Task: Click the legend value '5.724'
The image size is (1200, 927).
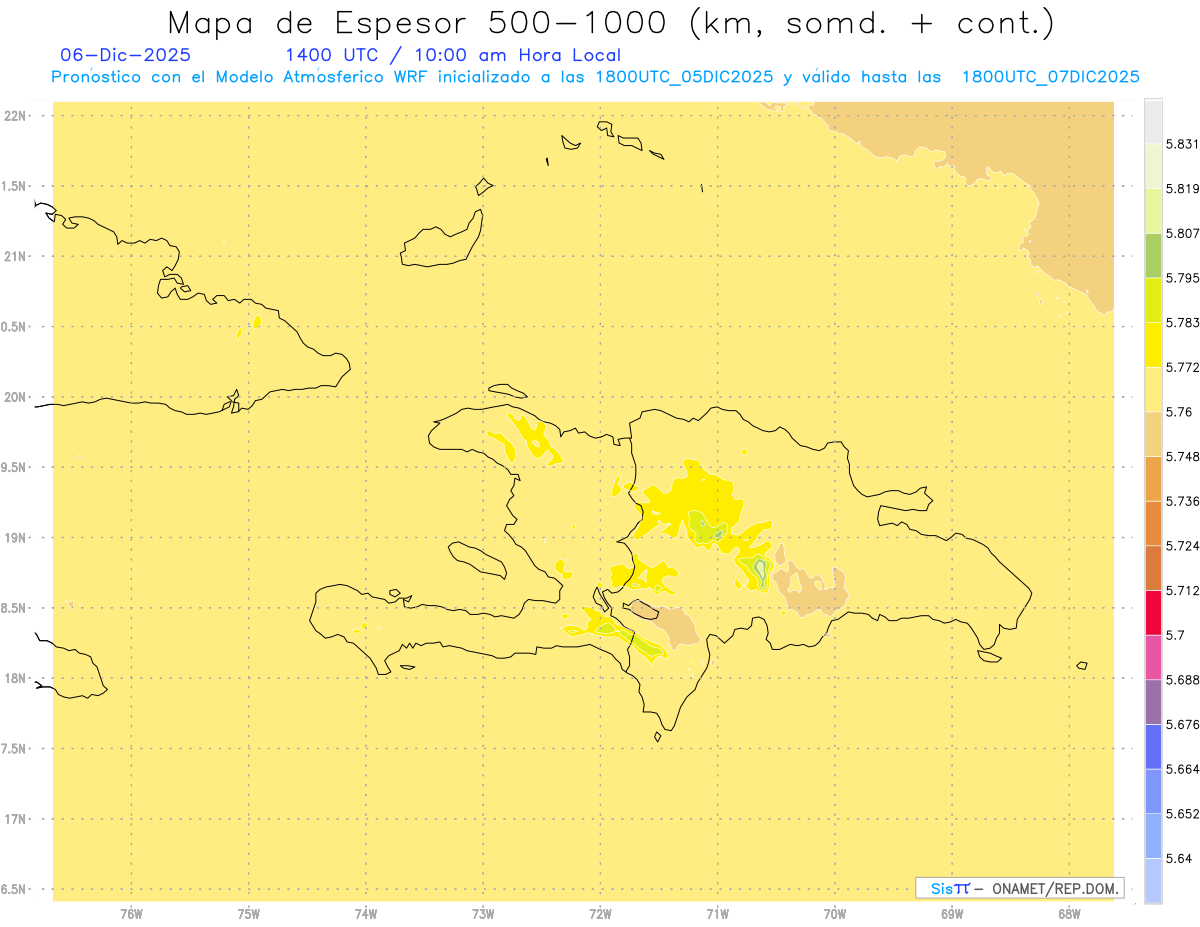Action: pos(1183,546)
